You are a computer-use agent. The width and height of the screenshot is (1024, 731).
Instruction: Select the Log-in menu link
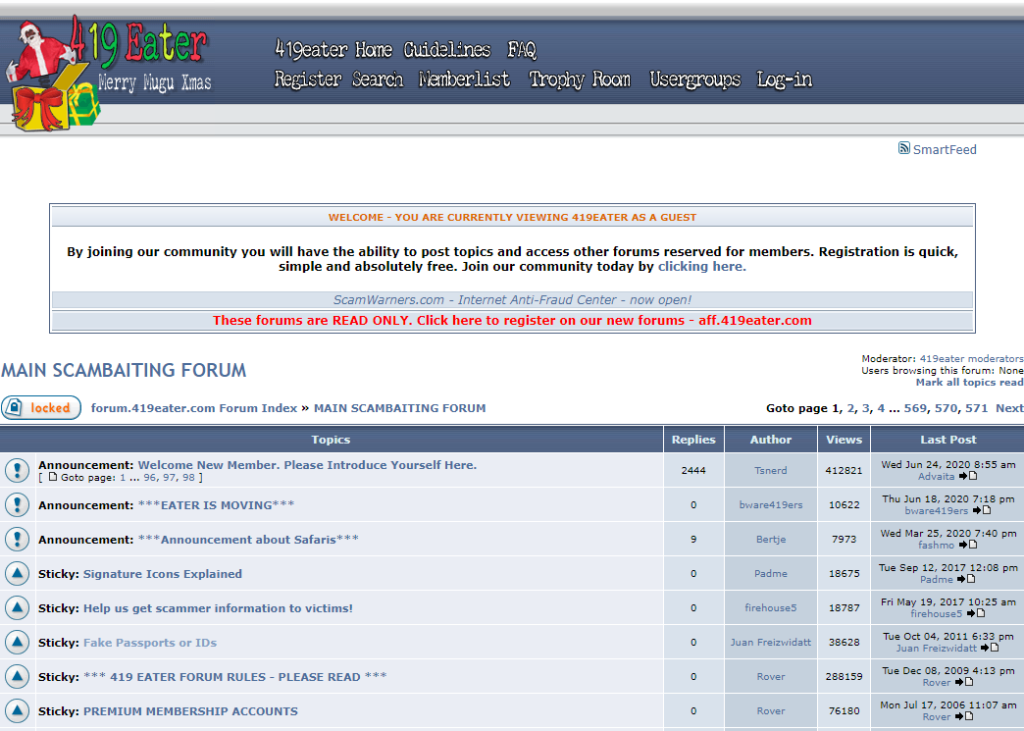click(784, 79)
